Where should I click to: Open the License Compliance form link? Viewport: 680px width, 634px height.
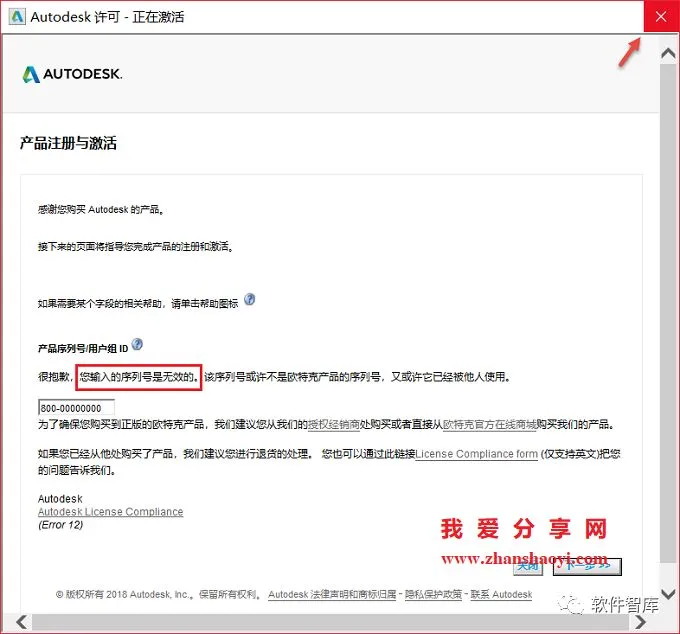(476, 454)
